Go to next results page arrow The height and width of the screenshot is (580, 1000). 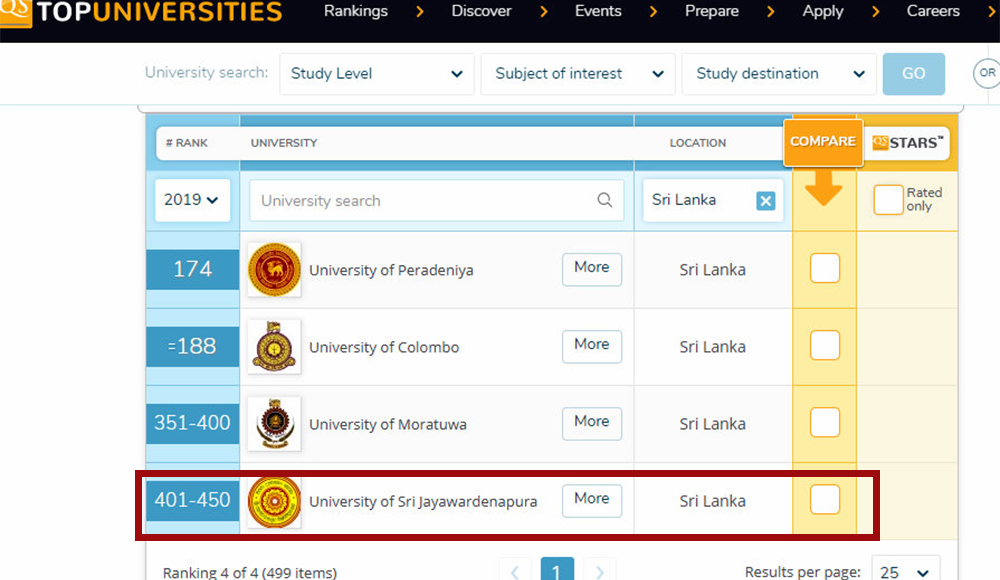[599, 572]
